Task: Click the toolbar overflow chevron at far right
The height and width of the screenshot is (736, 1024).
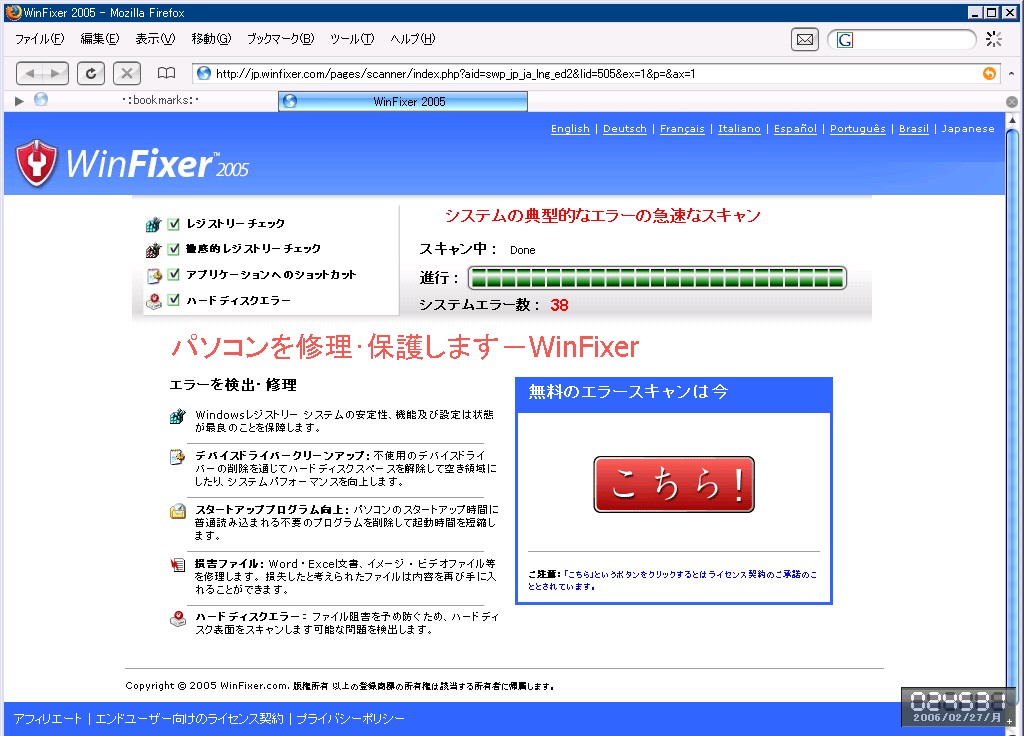Action: [1011, 73]
